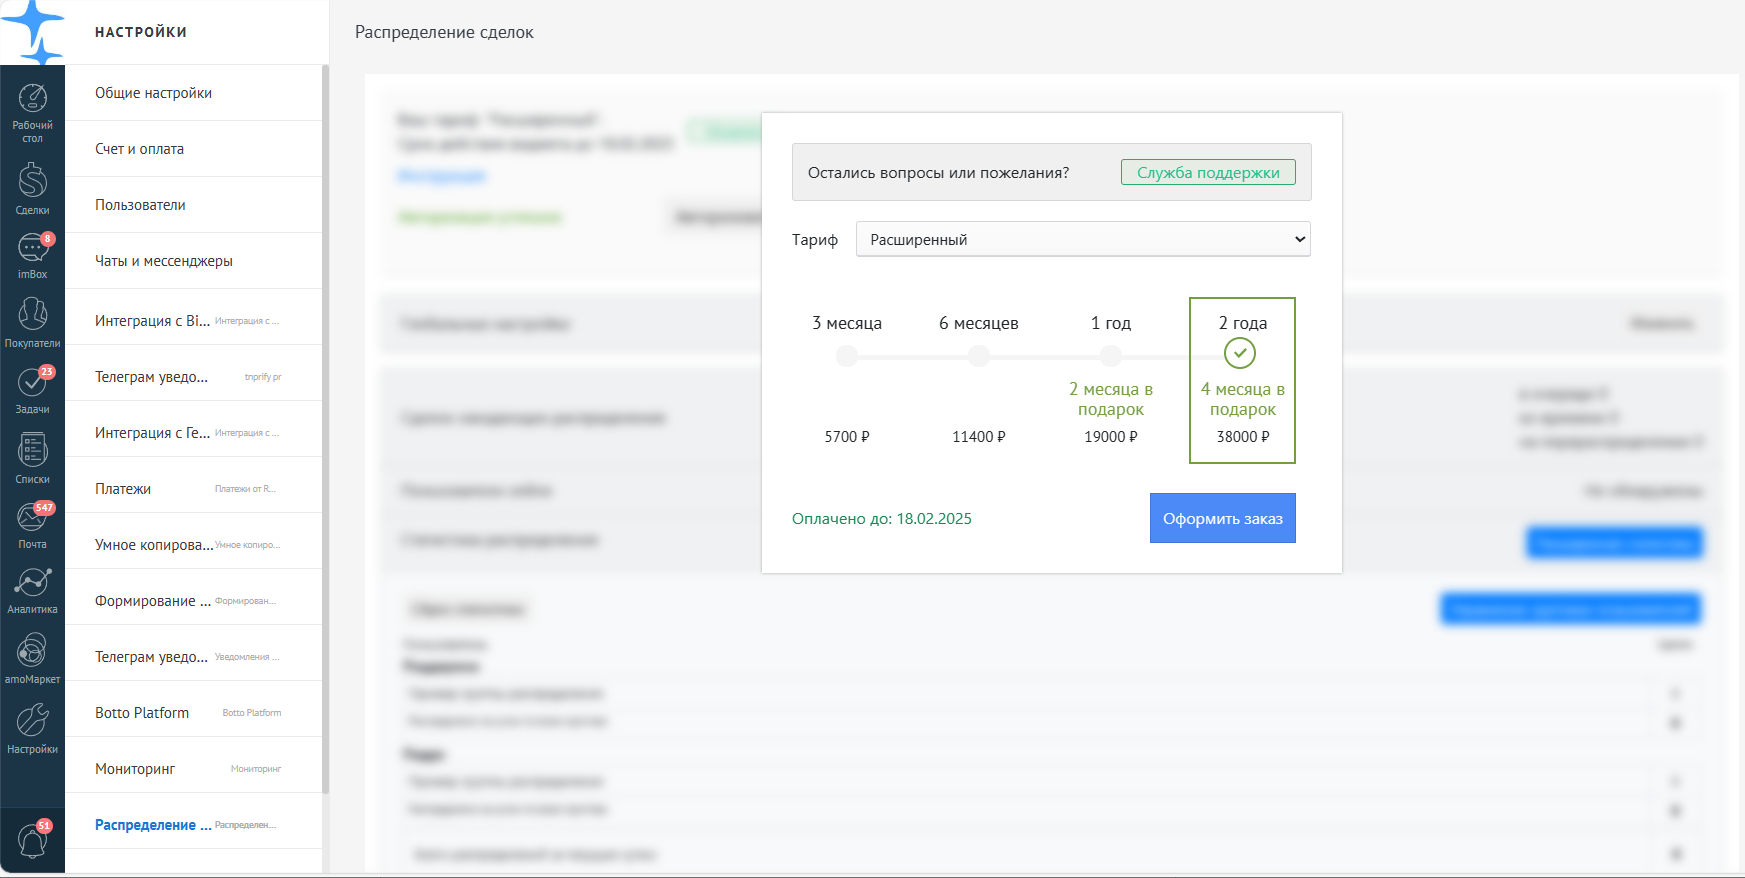Open the Задачи tasks icon
Screen dimensions: 1745x878
32,390
